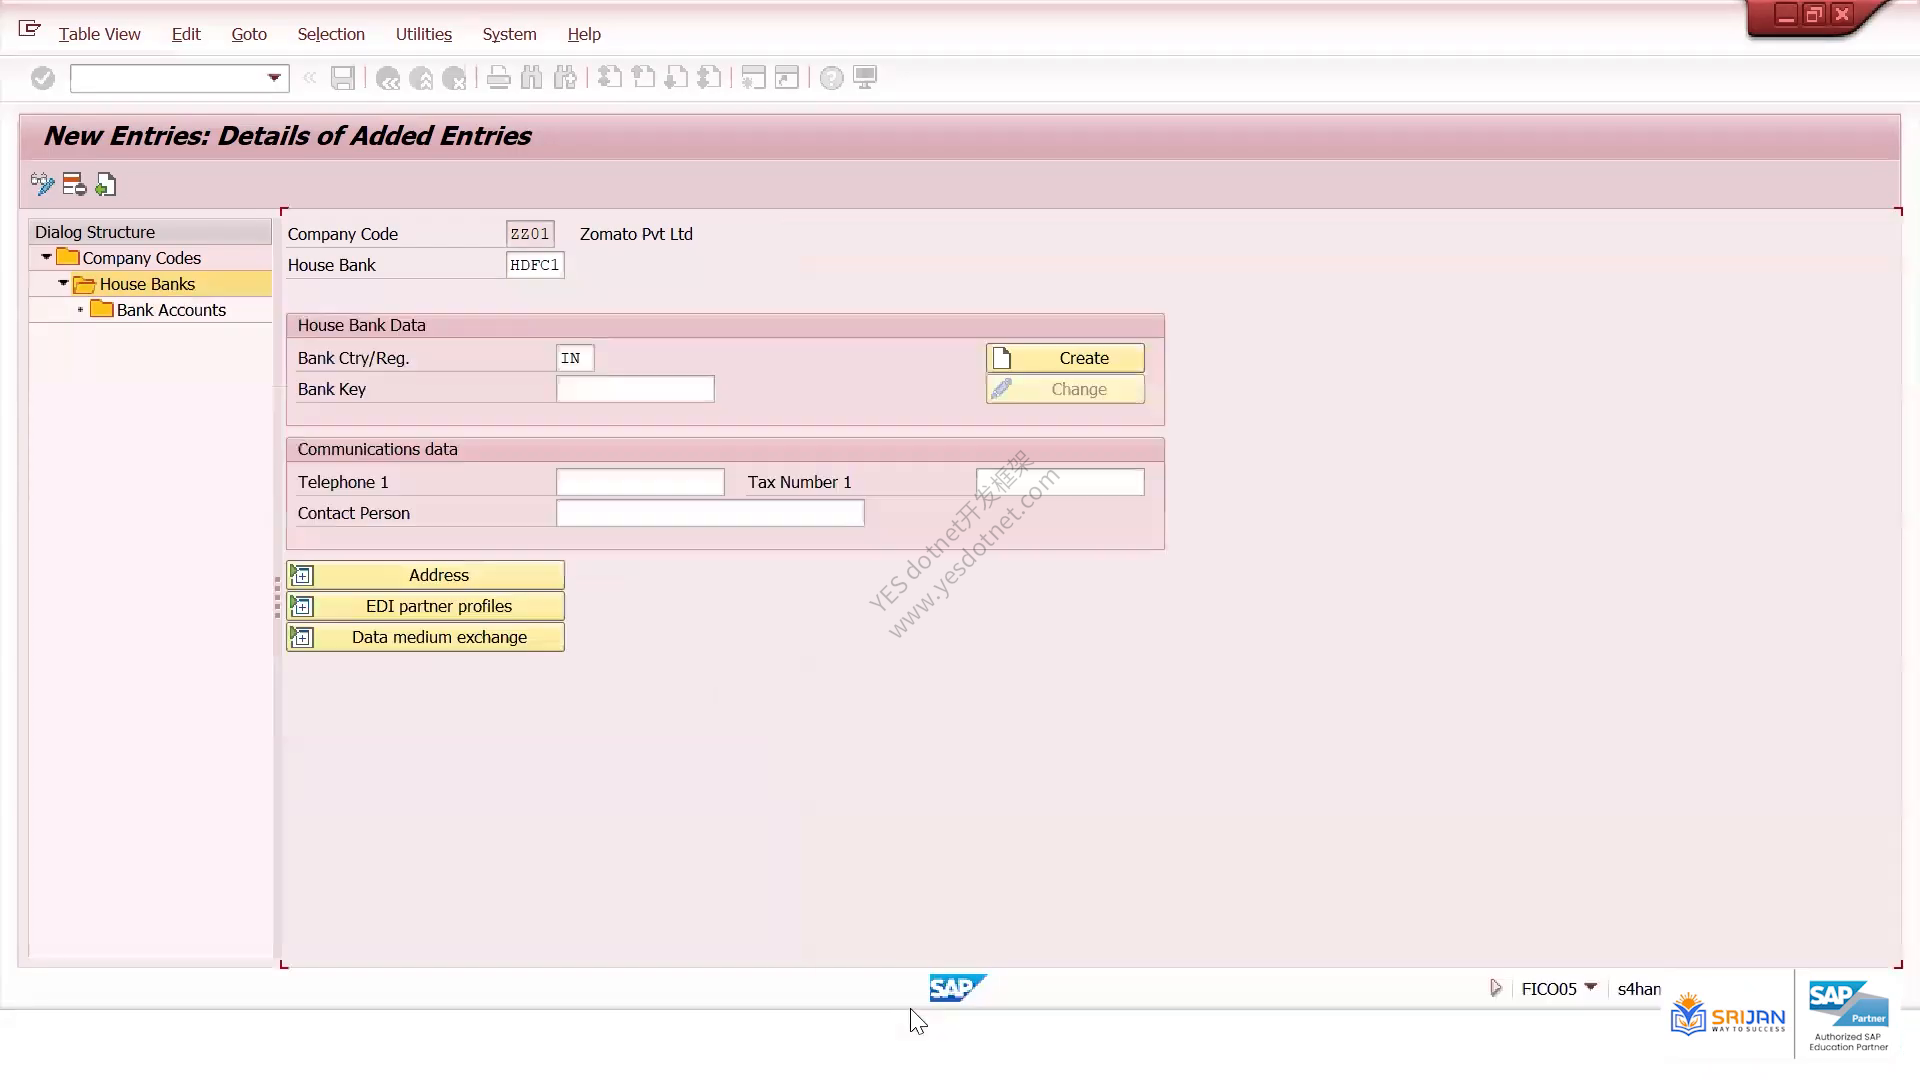Click the Contact Person input field
The width and height of the screenshot is (1920, 1080).
pyautogui.click(x=710, y=513)
